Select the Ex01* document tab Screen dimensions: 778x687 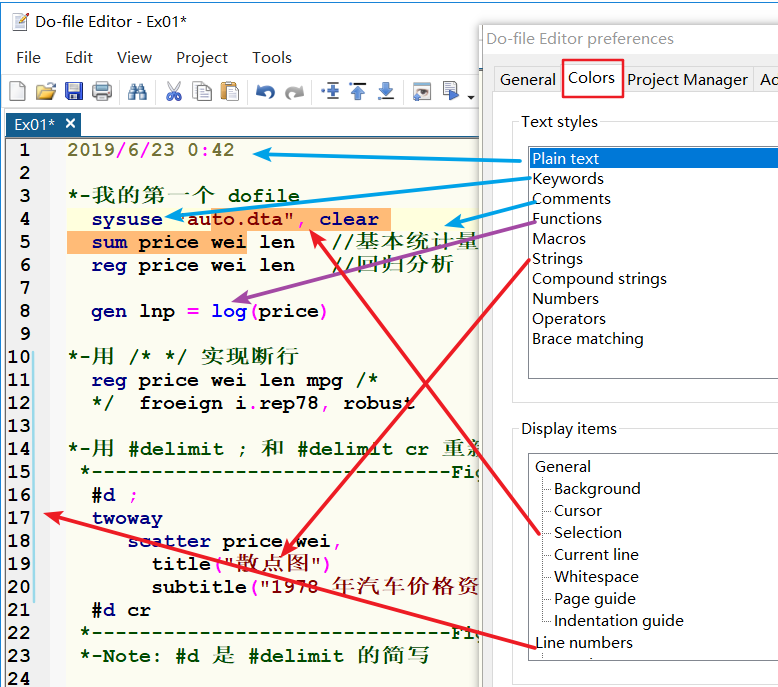coord(43,124)
